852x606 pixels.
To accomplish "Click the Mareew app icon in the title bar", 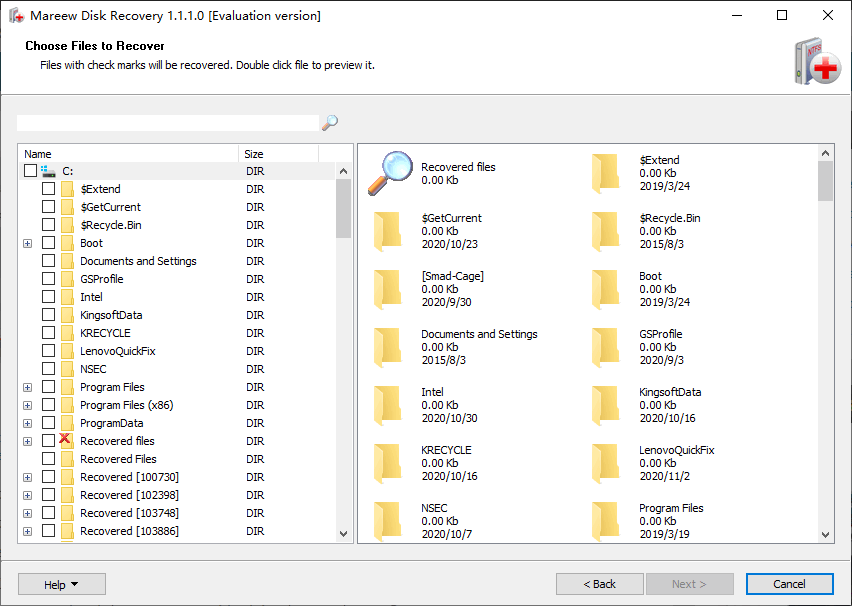I will 17,15.
